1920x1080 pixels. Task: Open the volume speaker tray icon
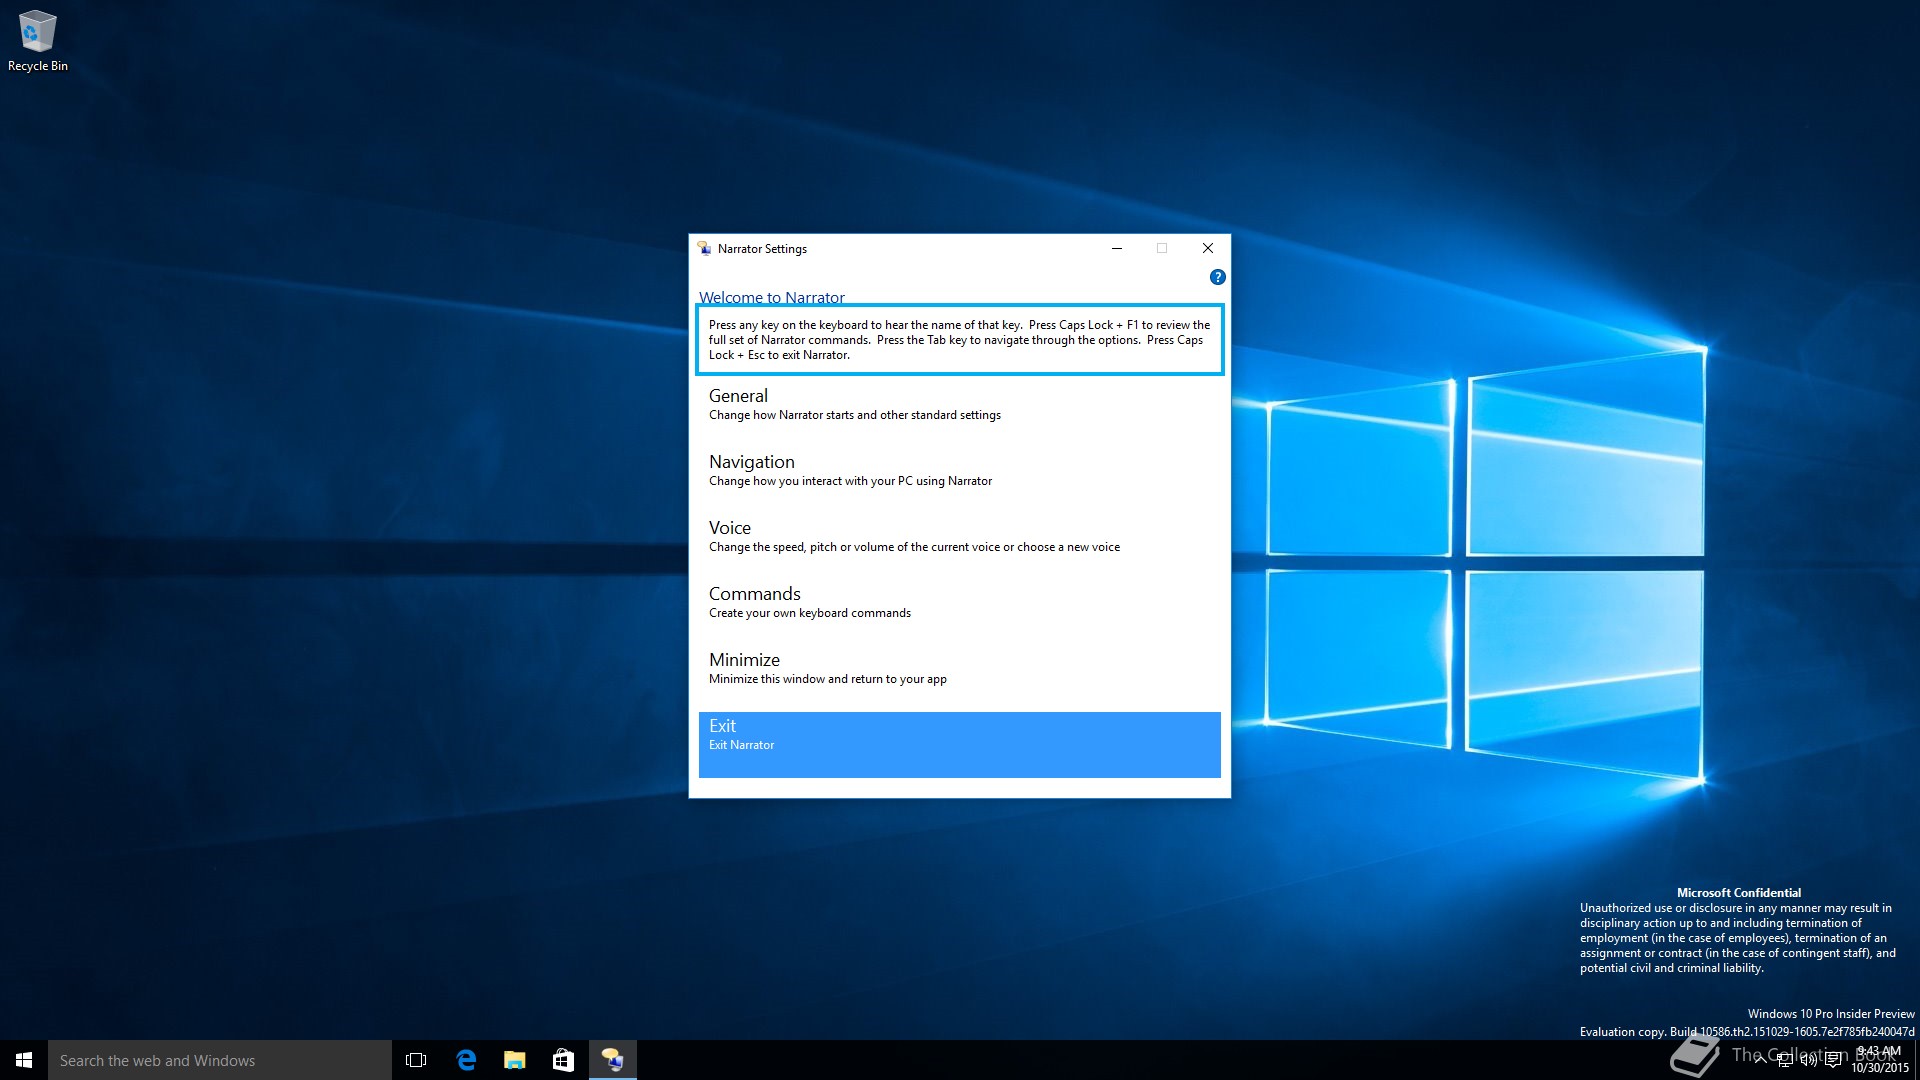[1809, 1060]
